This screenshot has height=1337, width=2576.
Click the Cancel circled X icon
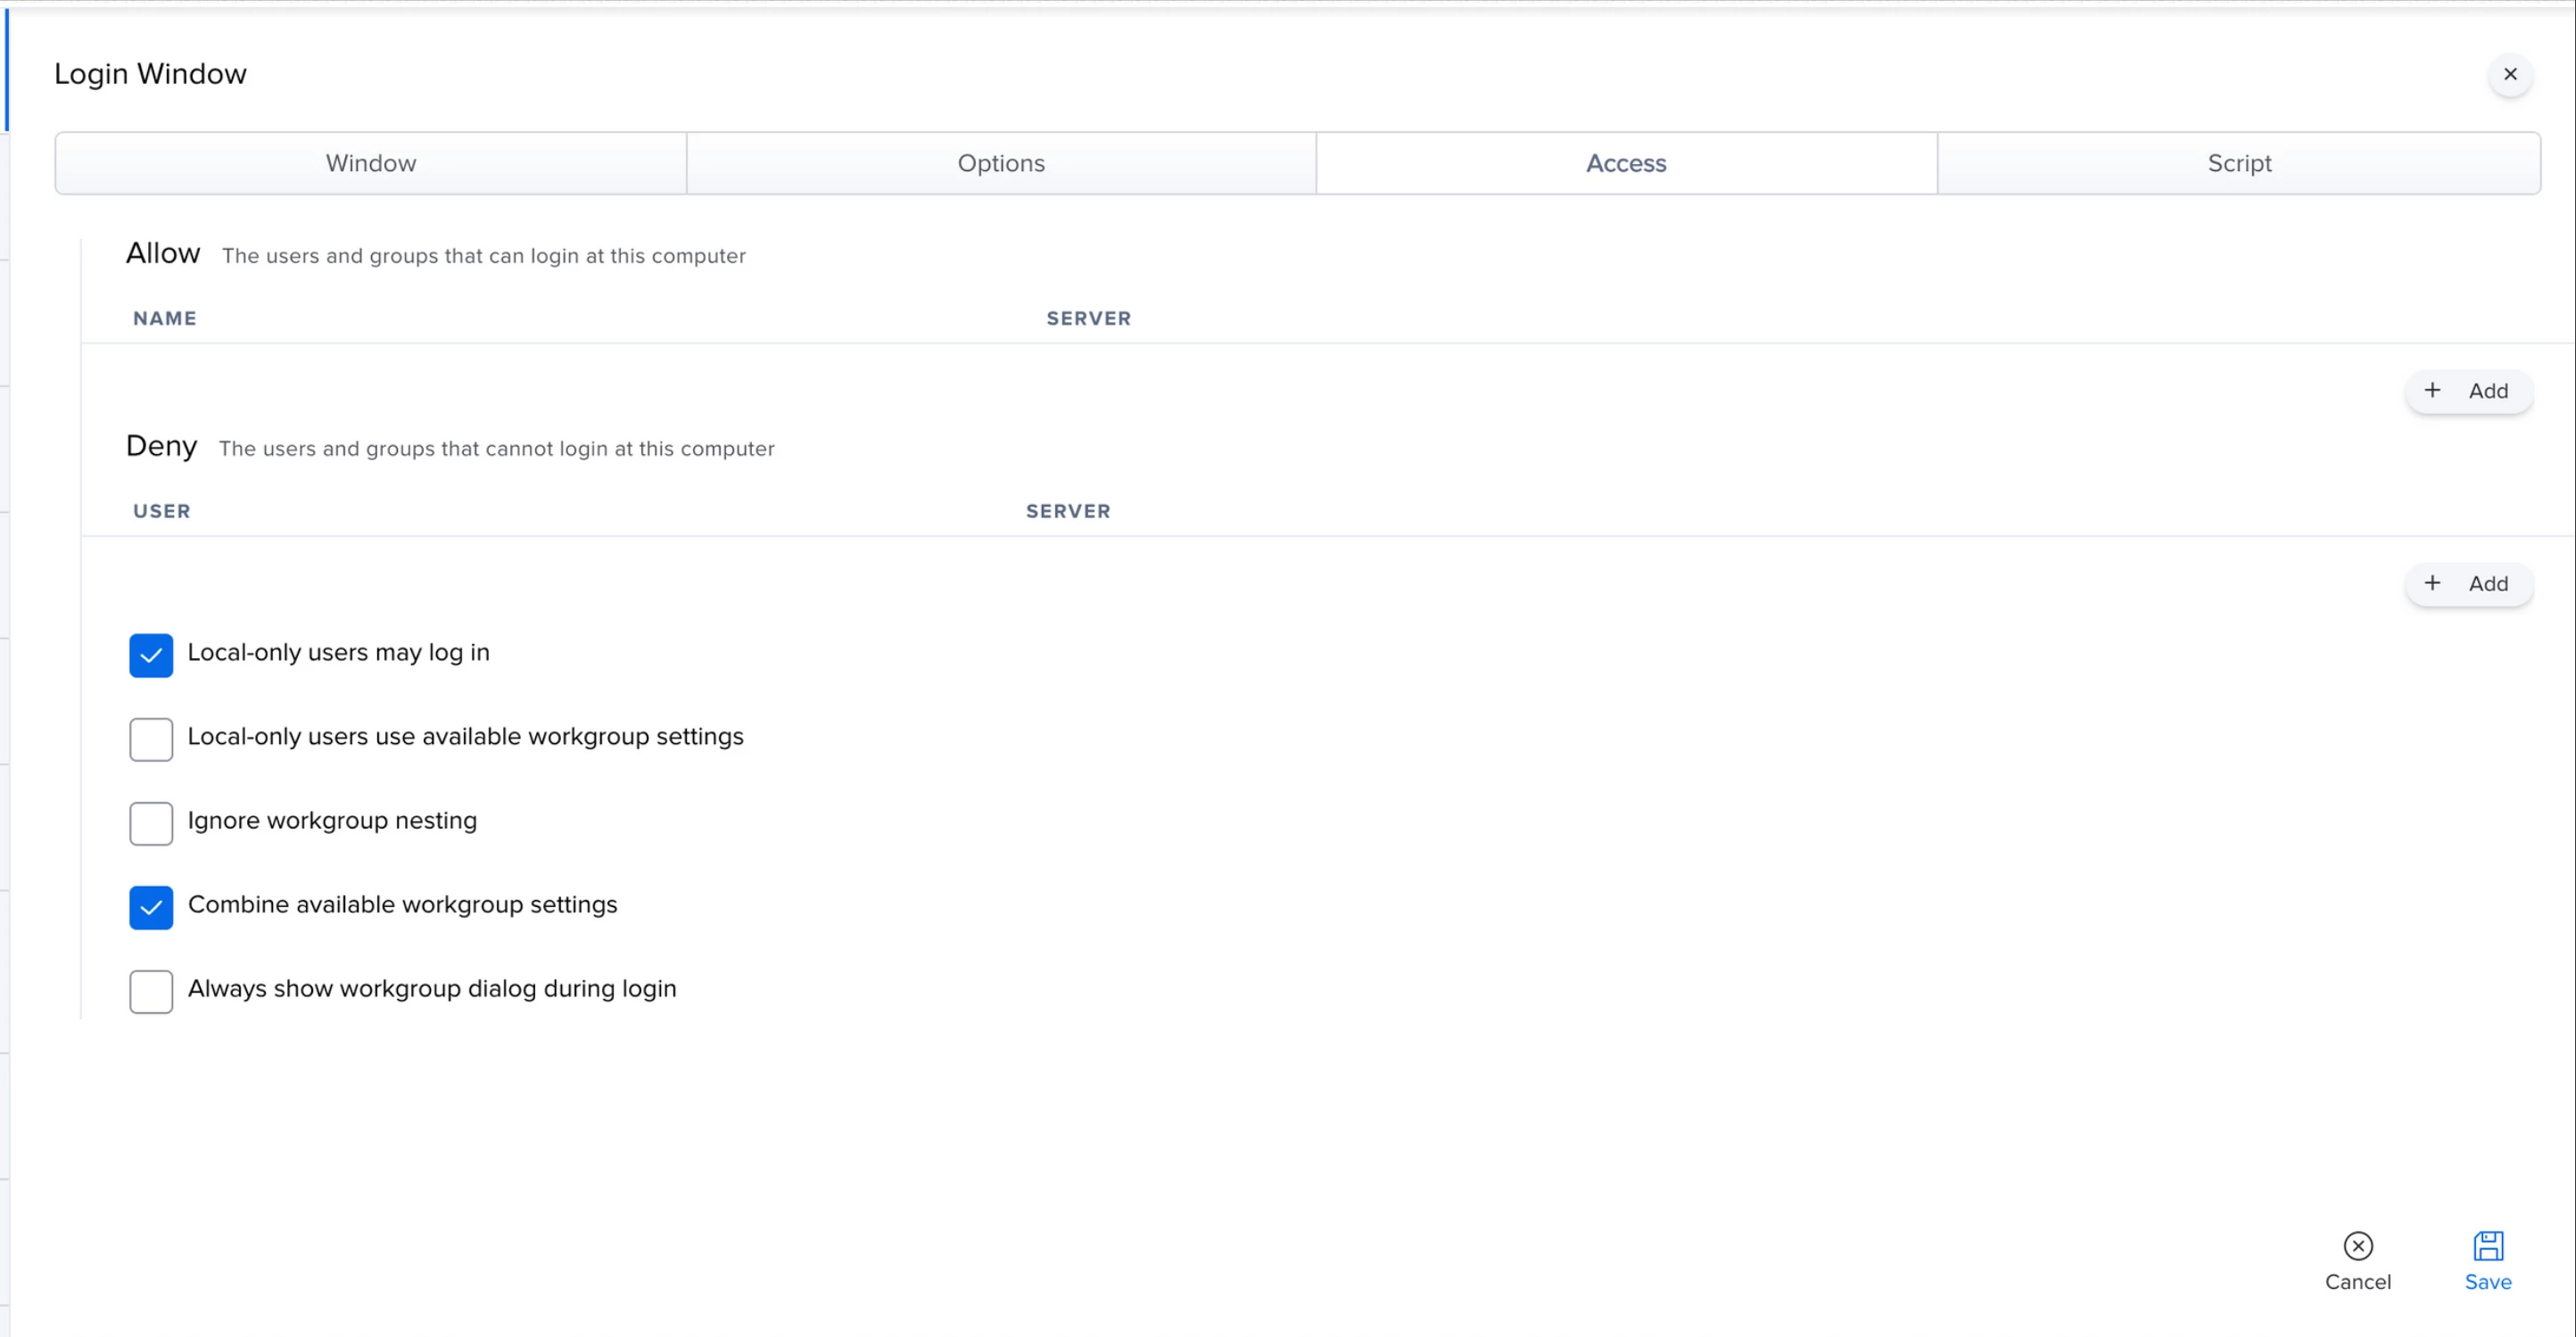[2357, 1245]
